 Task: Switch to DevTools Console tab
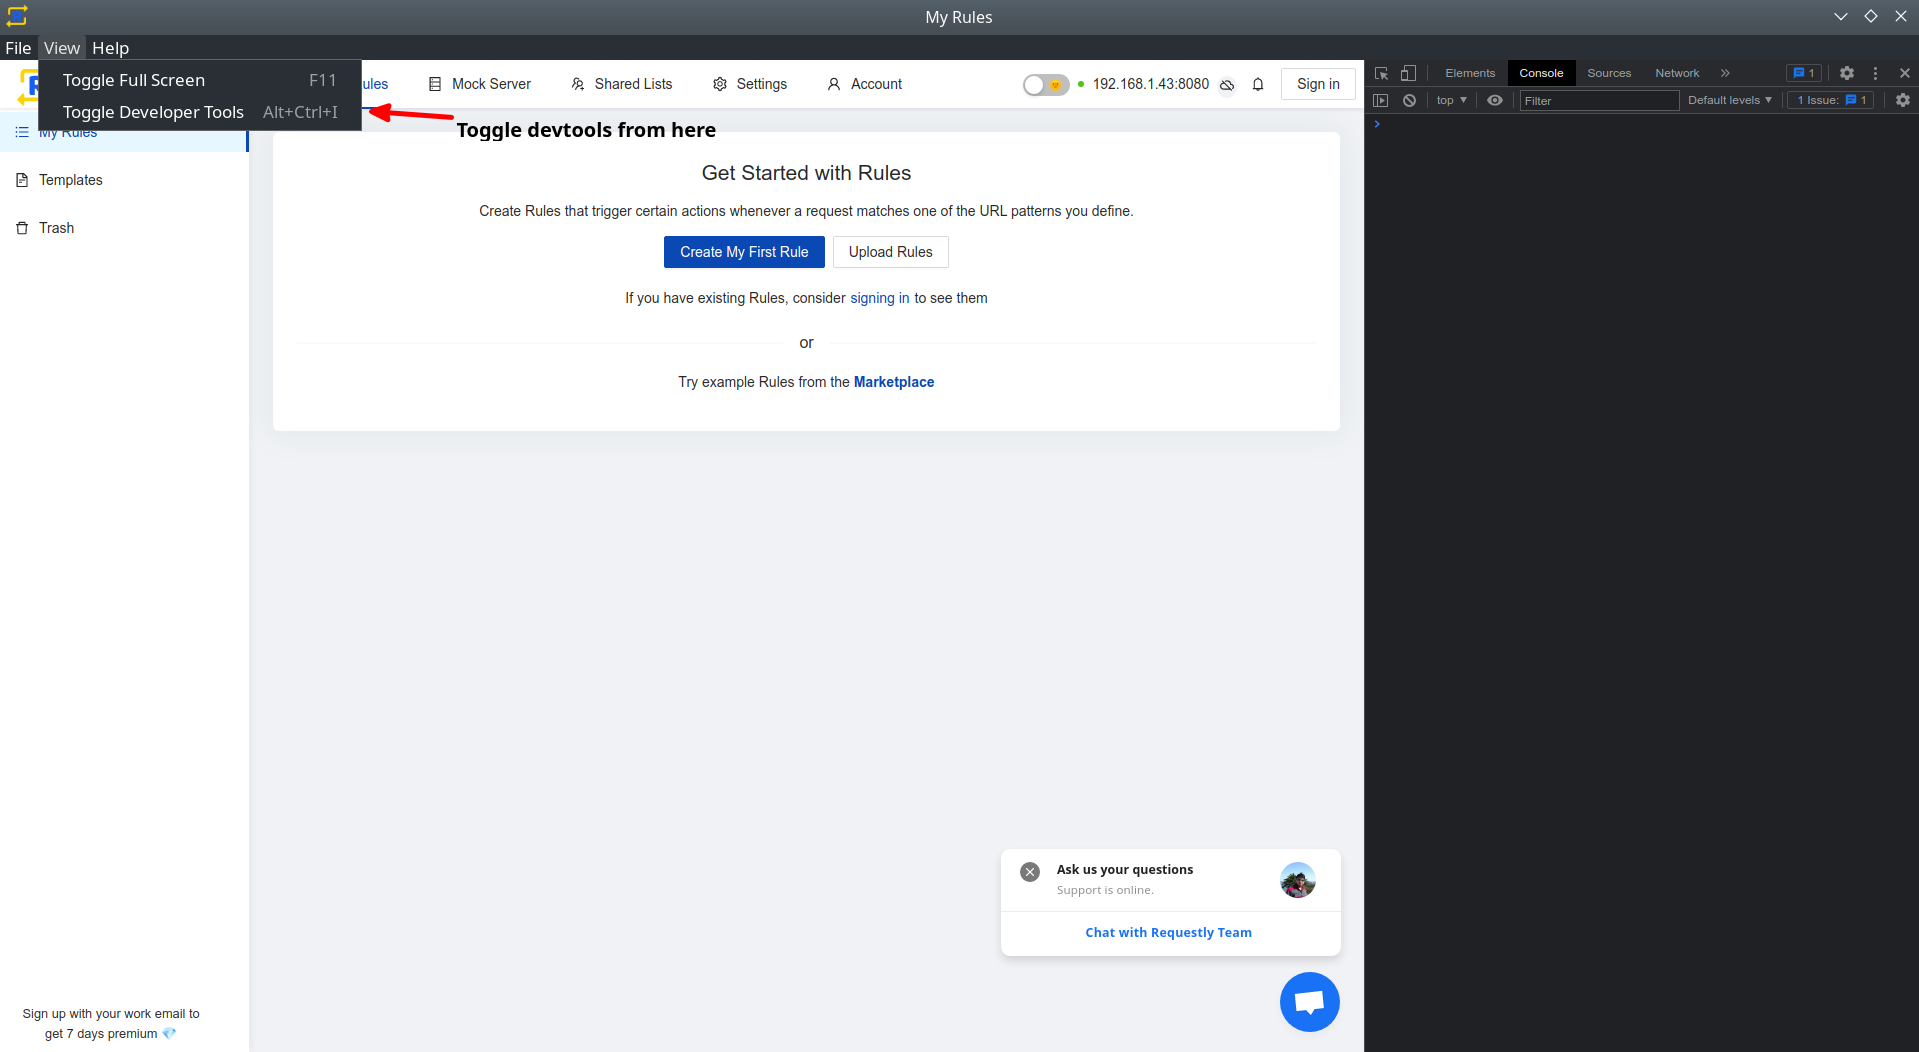click(1541, 73)
